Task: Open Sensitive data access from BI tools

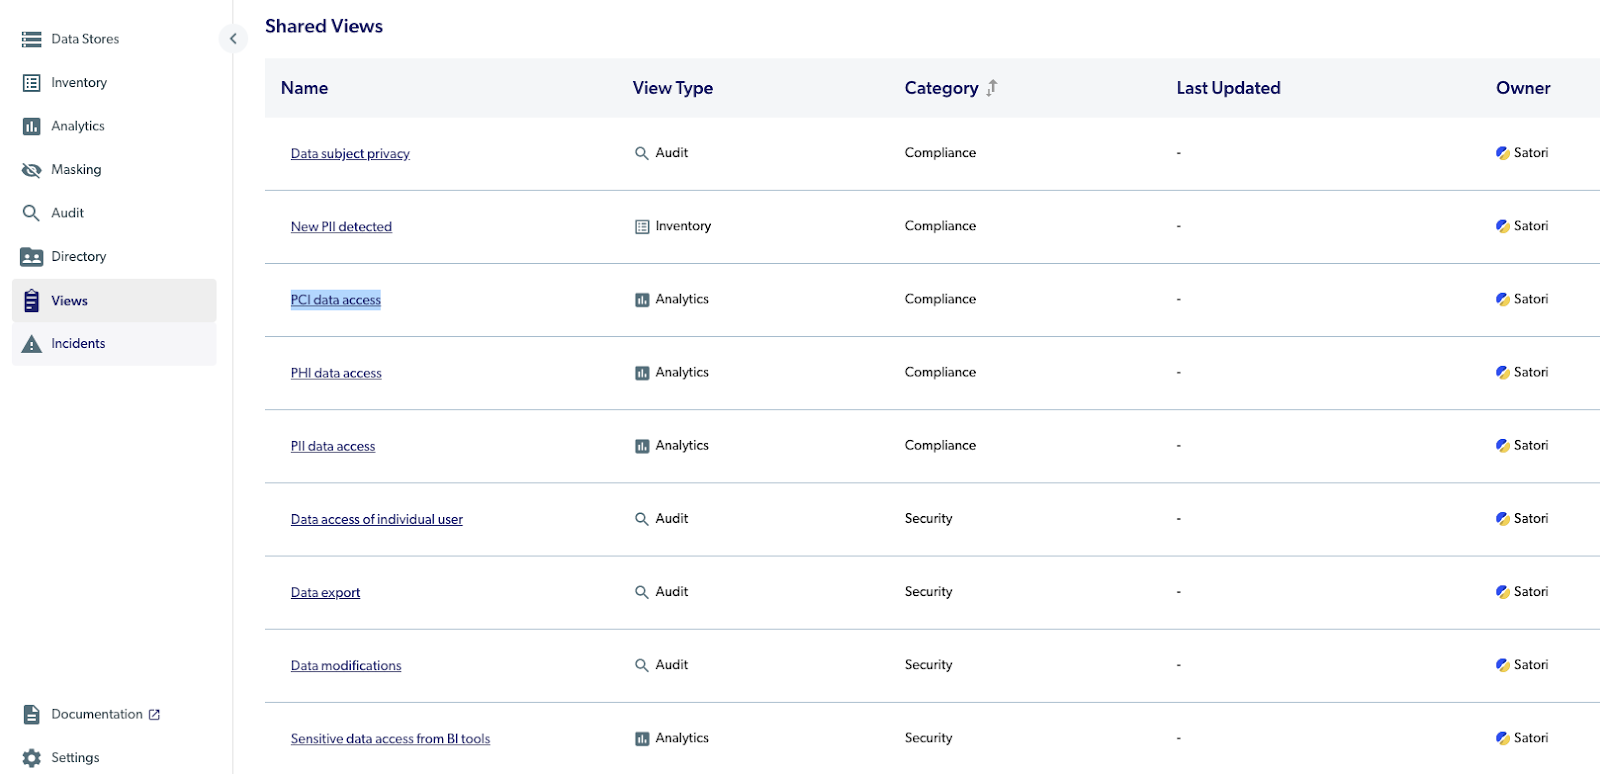Action: [x=390, y=739]
